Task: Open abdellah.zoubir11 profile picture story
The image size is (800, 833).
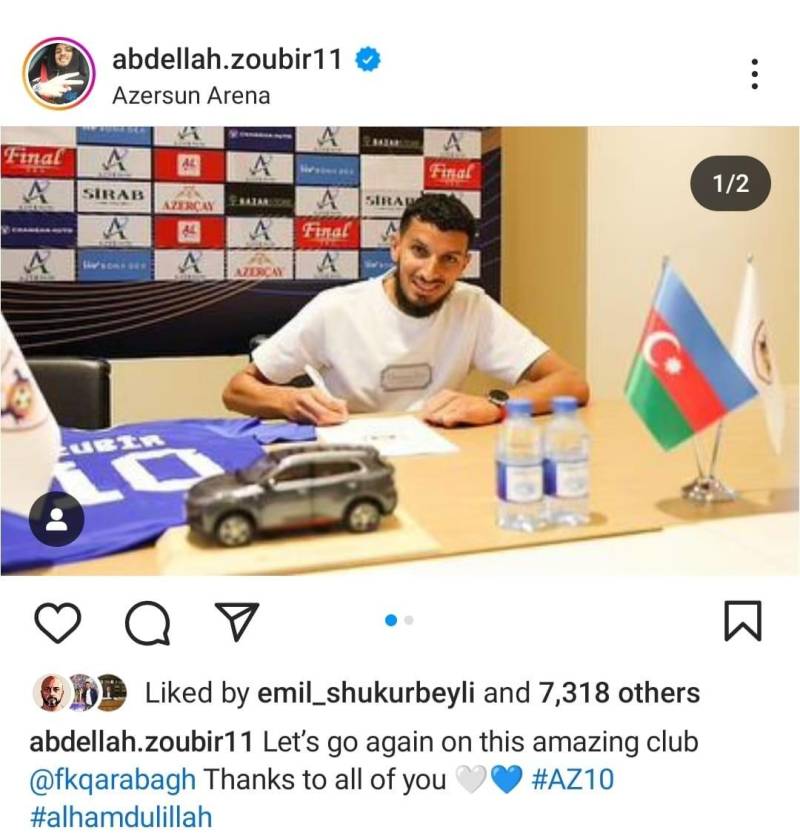Action: (x=58, y=73)
